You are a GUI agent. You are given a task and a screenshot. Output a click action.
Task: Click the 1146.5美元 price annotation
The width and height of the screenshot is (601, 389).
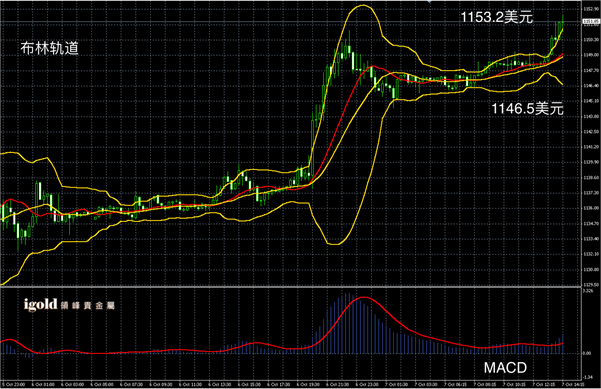coord(527,108)
